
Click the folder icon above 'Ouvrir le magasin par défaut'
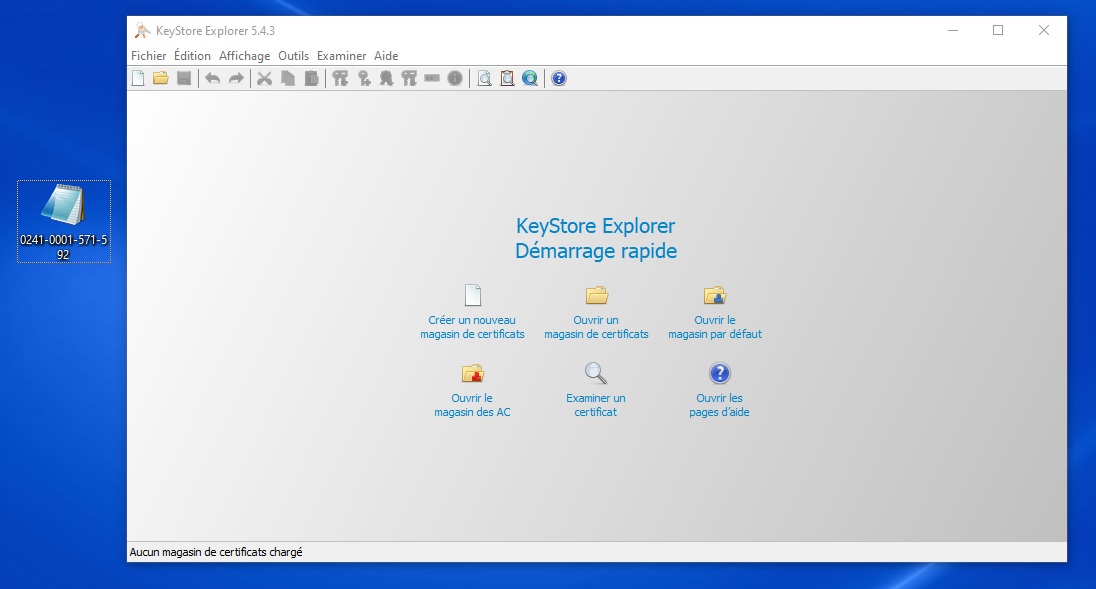[x=715, y=295]
